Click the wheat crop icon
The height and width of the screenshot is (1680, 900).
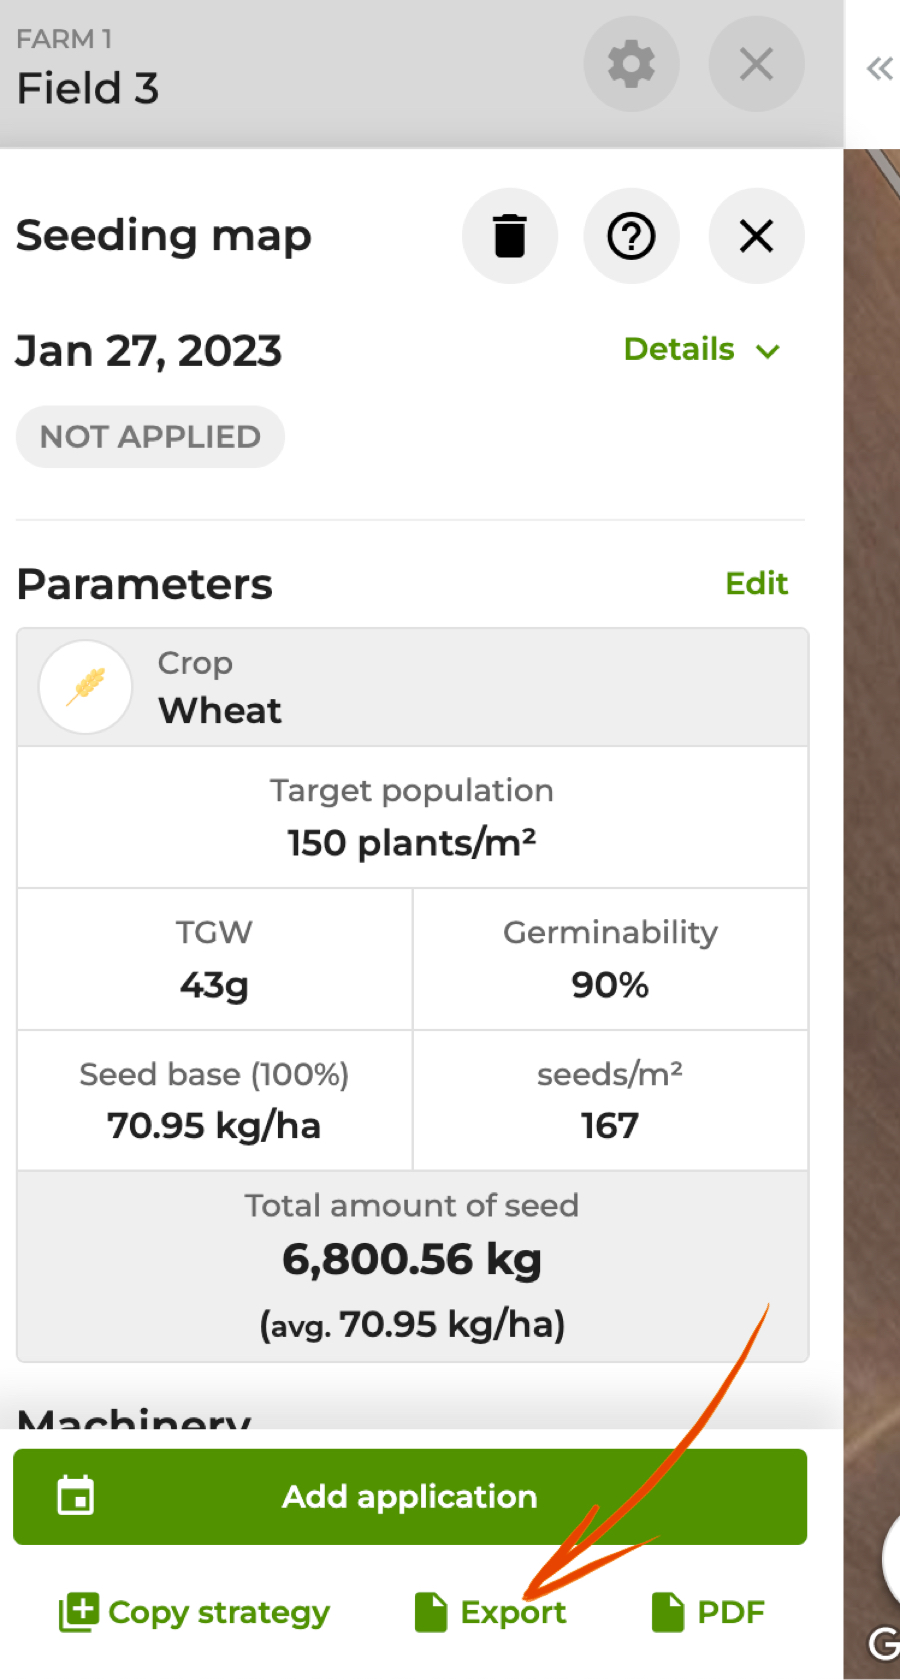click(86, 687)
